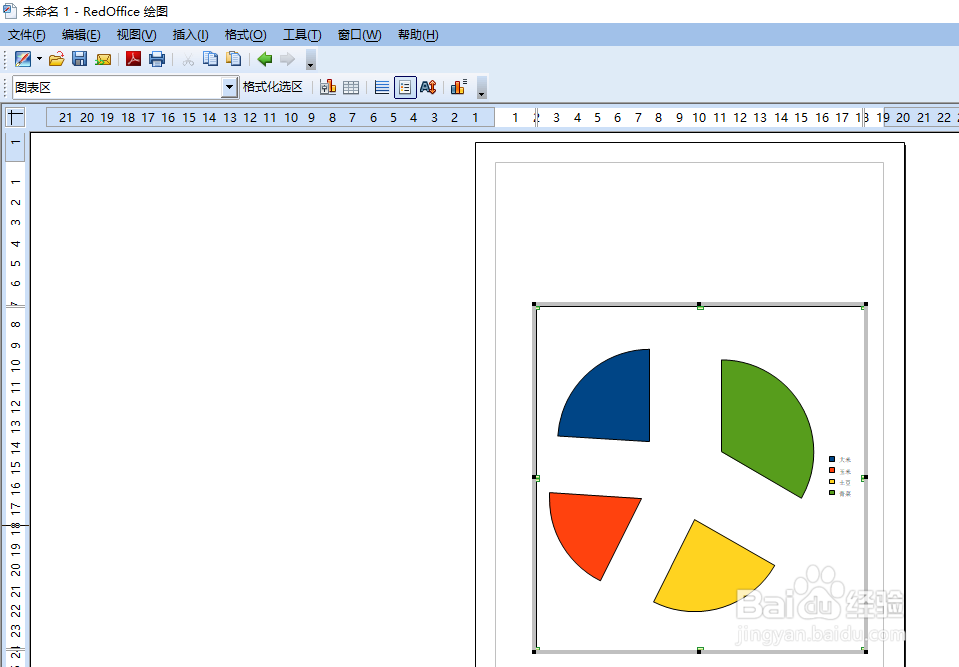Toggle Scale Text icon

[428, 87]
